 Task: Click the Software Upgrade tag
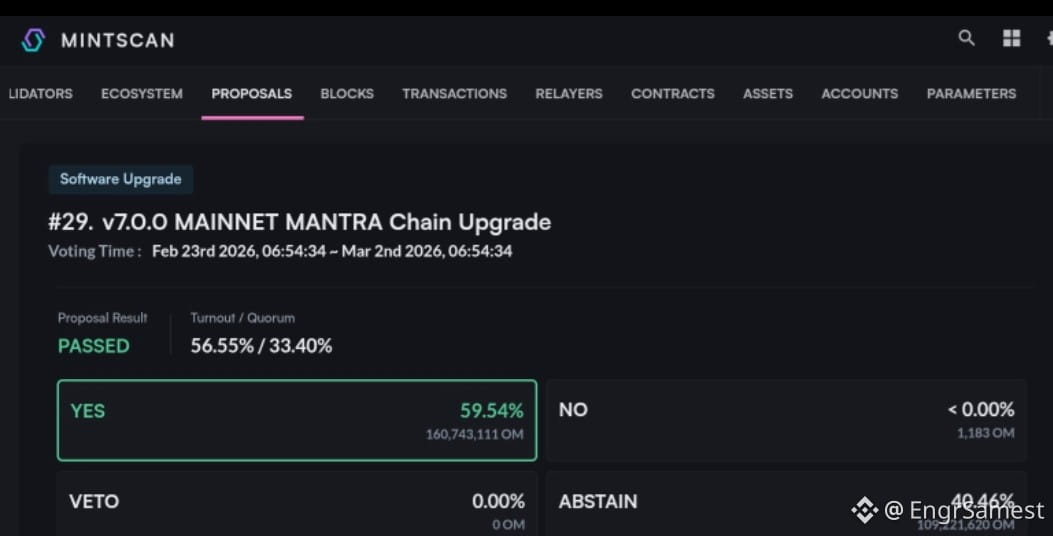pyautogui.click(x=121, y=179)
